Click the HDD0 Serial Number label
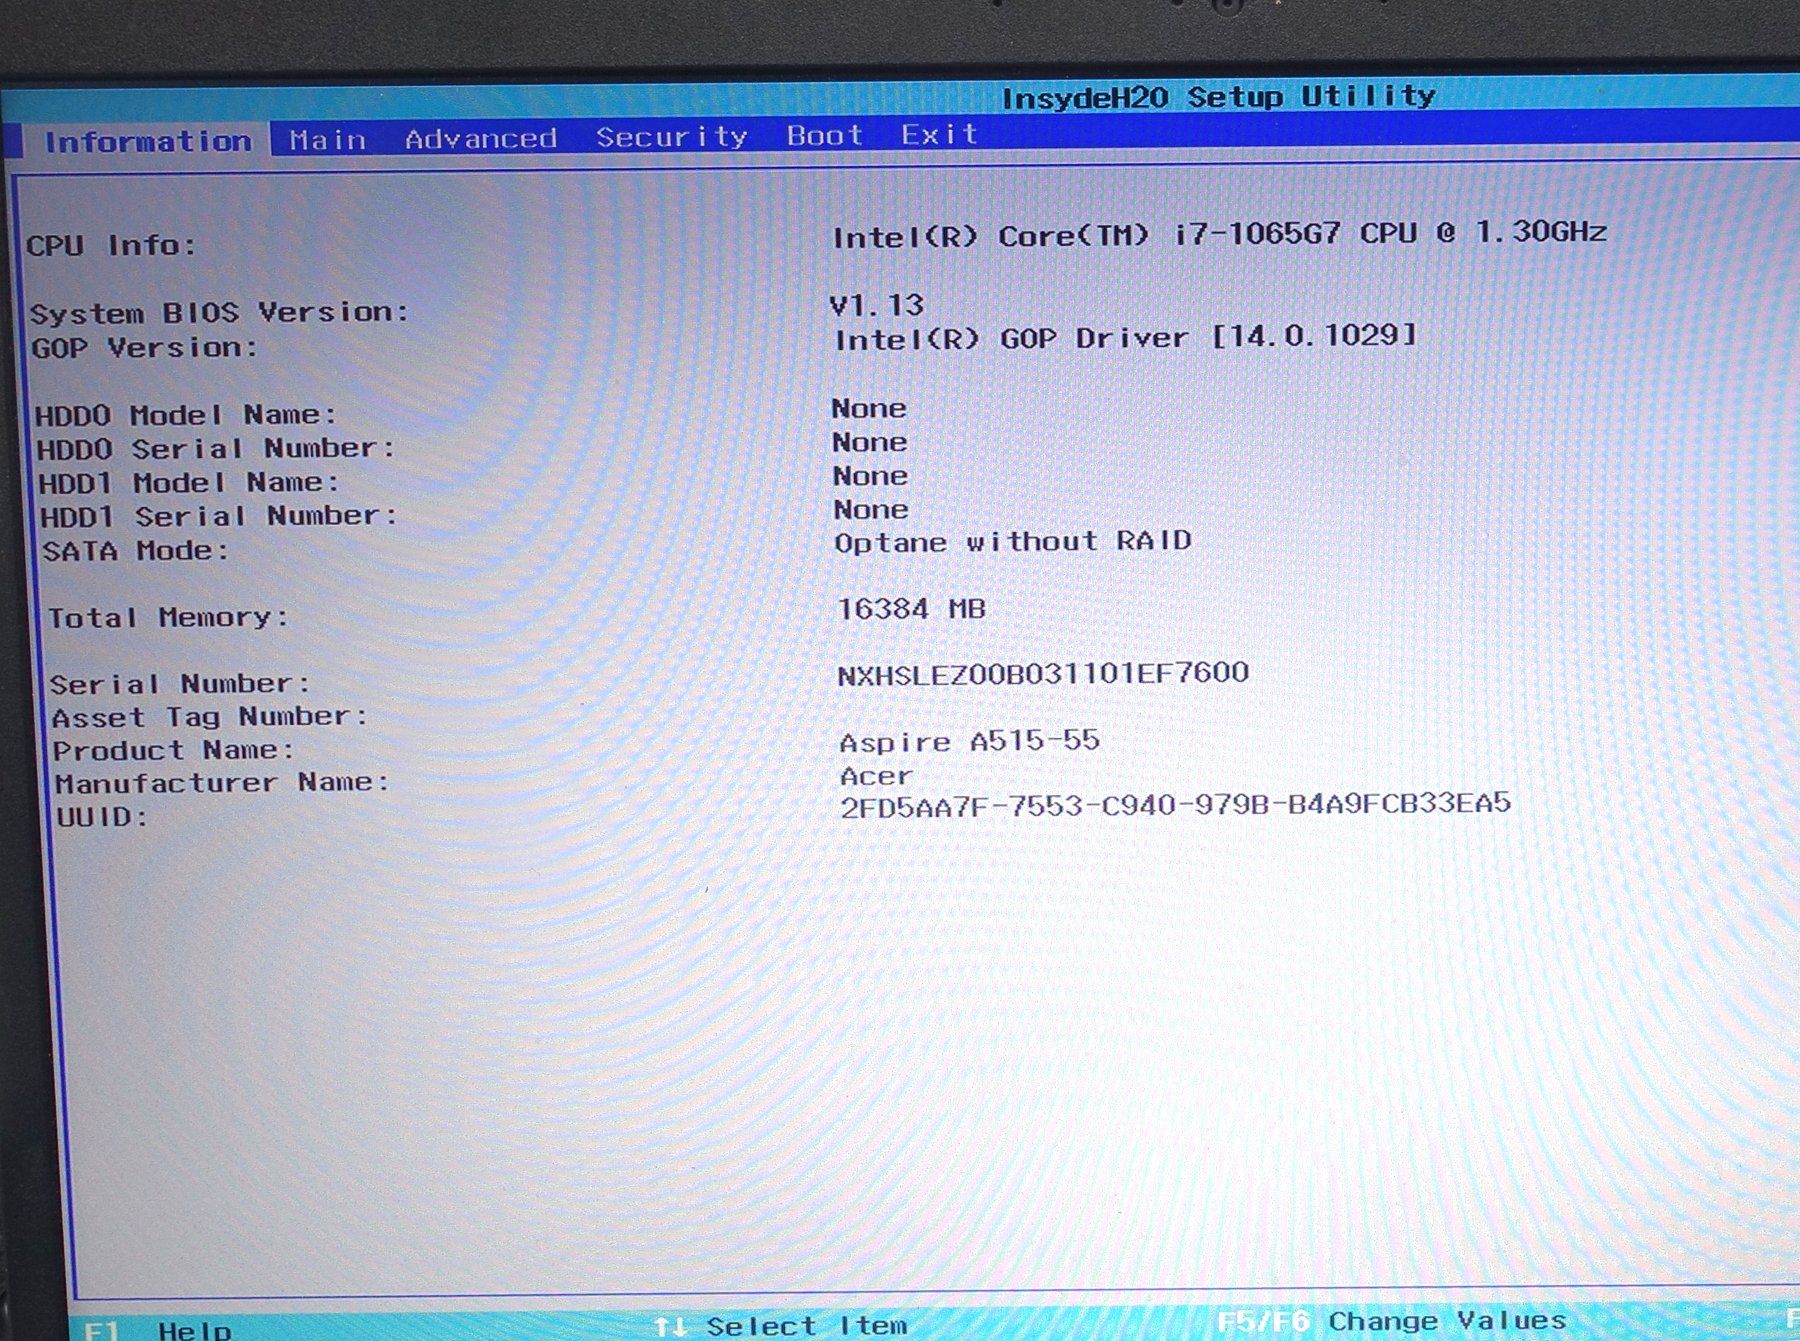Viewport: 1800px width, 1341px height. pyautogui.click(x=216, y=449)
